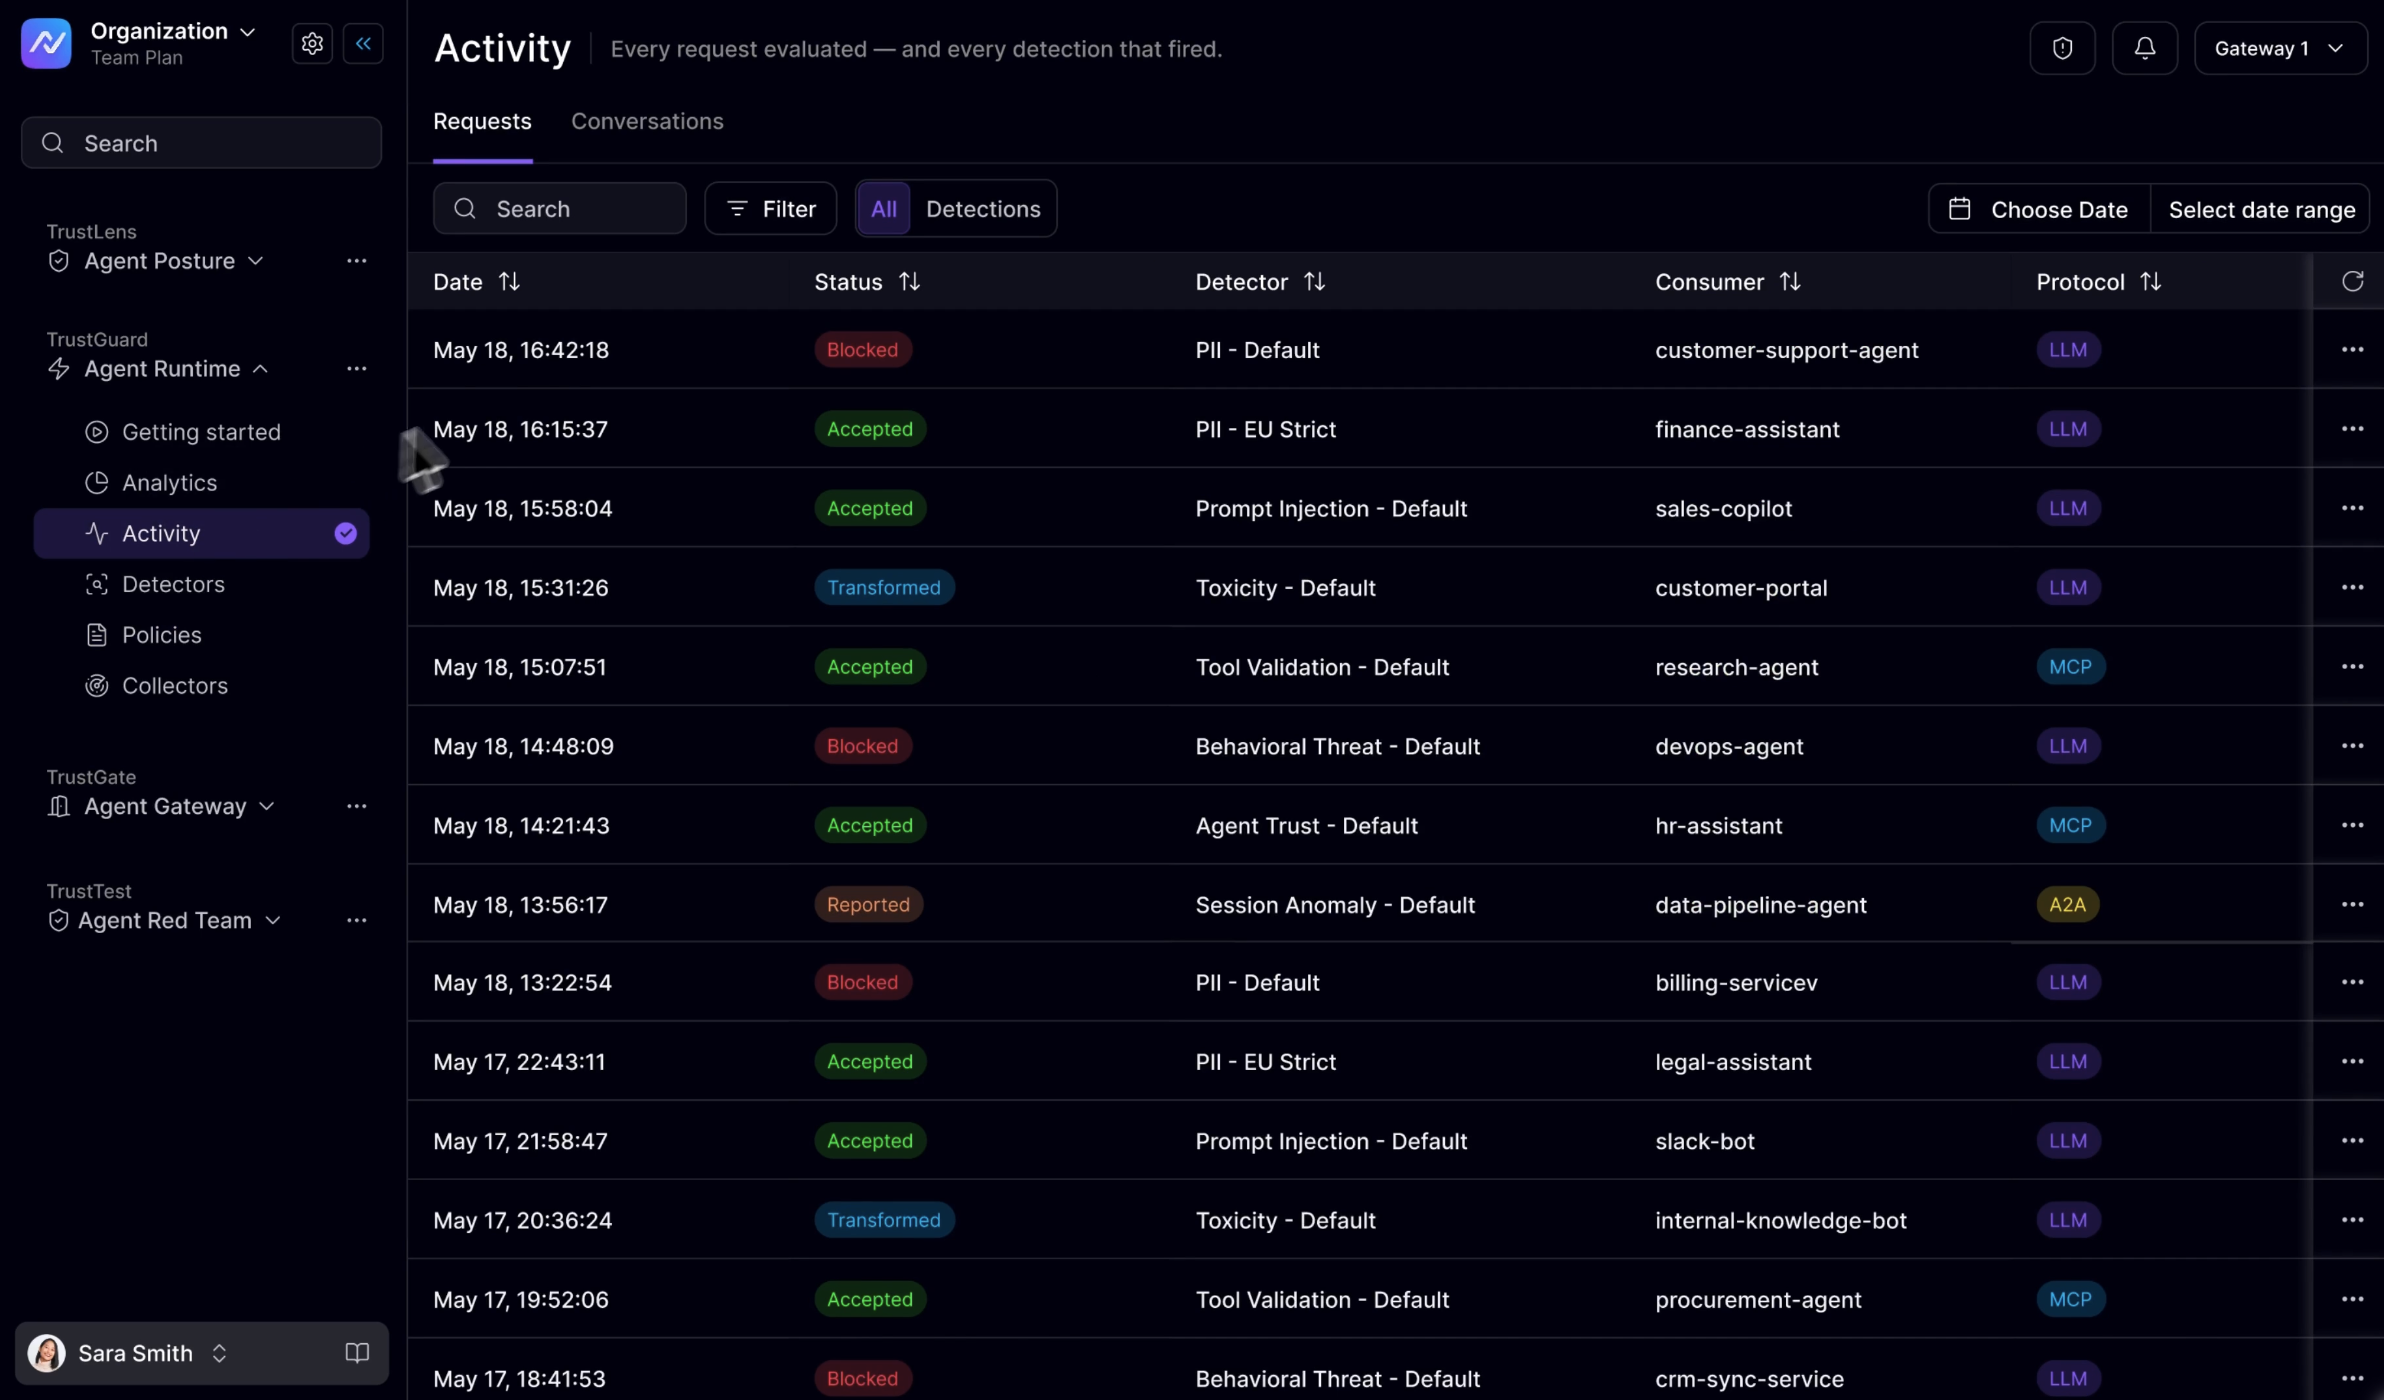Switch to Detections view toggle
This screenshot has width=2384, height=1400.
pos(983,209)
